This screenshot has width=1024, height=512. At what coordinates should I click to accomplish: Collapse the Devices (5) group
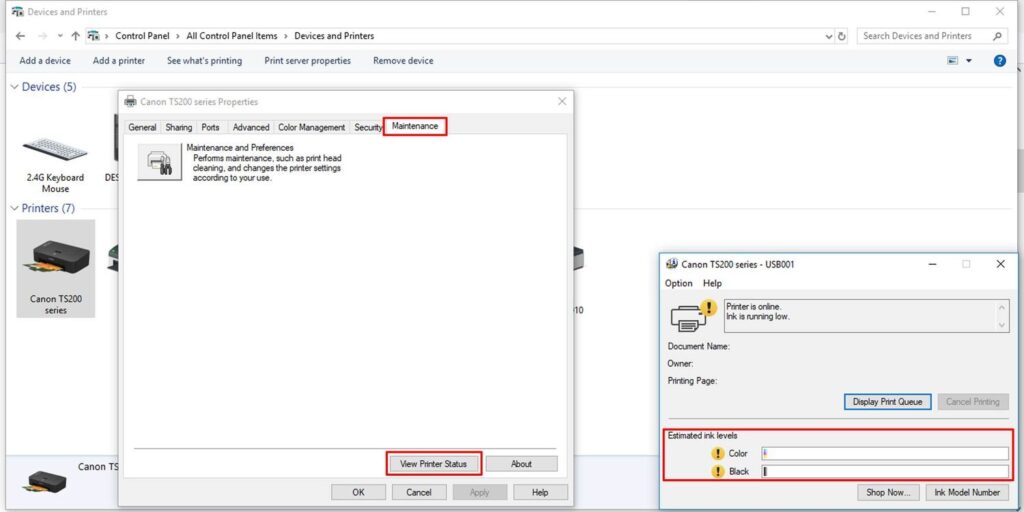pos(14,87)
